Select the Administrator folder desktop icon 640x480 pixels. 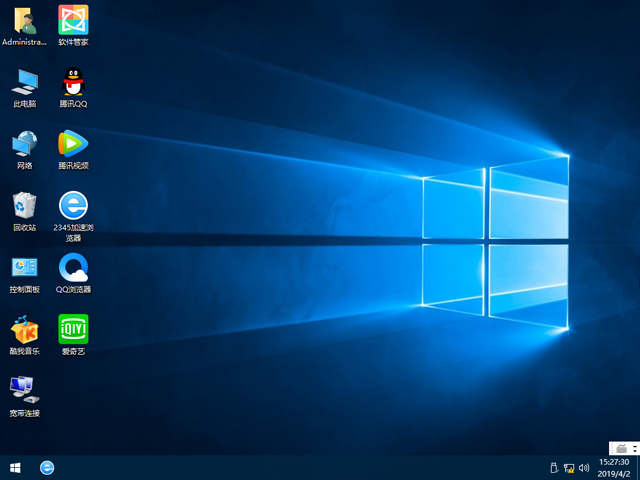(x=24, y=21)
